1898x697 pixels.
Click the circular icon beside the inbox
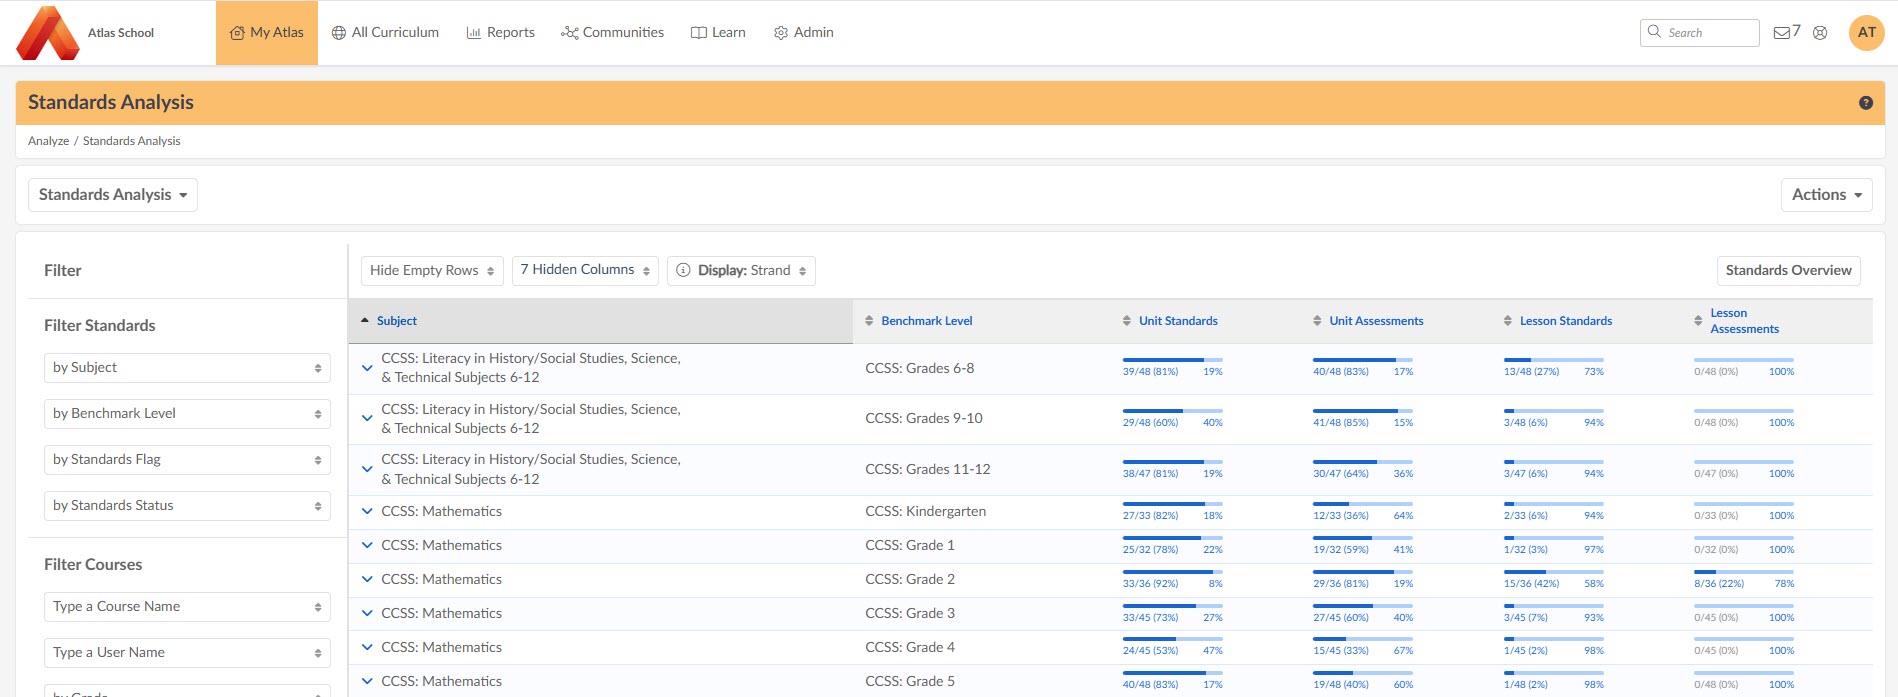[1820, 33]
